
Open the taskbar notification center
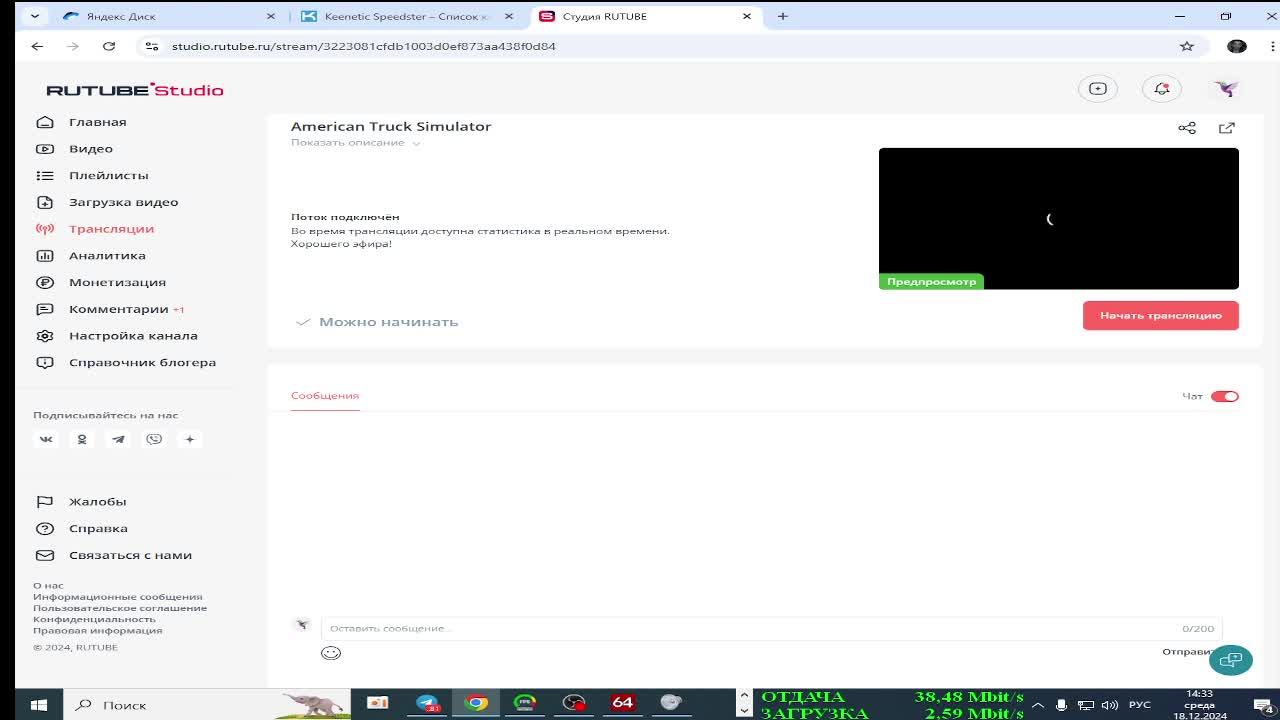click(x=1262, y=705)
